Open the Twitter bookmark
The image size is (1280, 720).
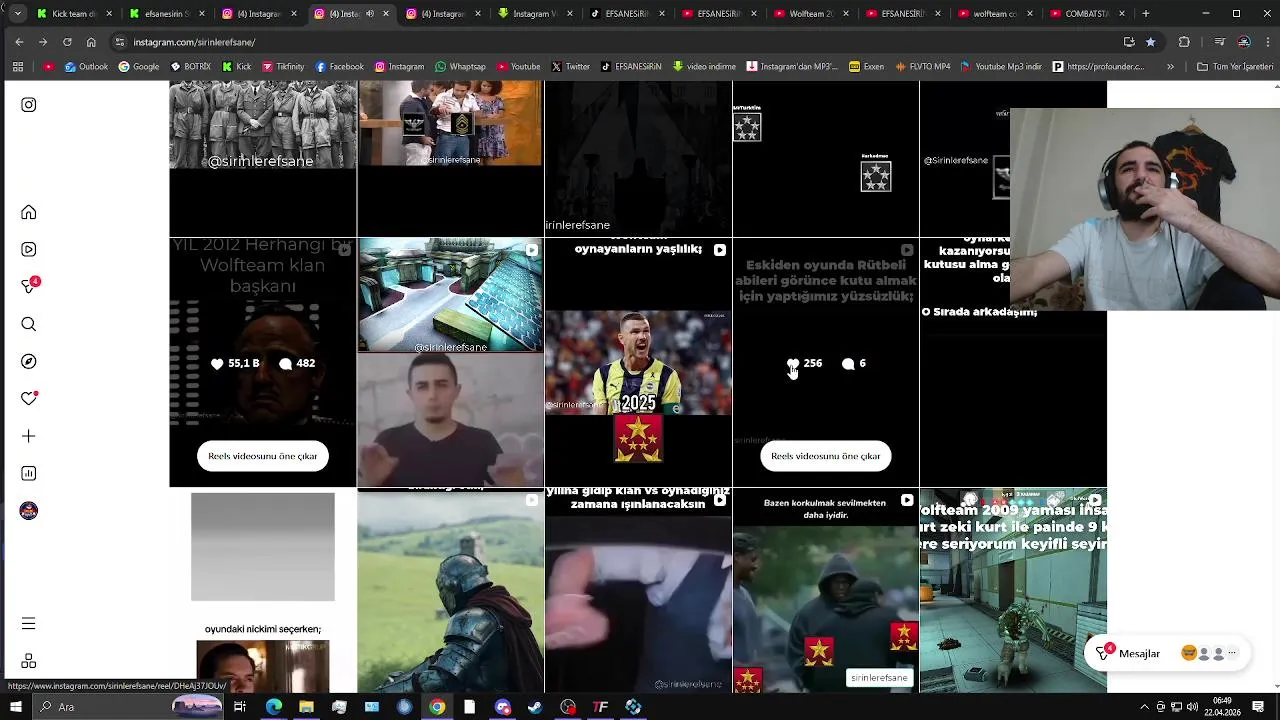point(571,67)
